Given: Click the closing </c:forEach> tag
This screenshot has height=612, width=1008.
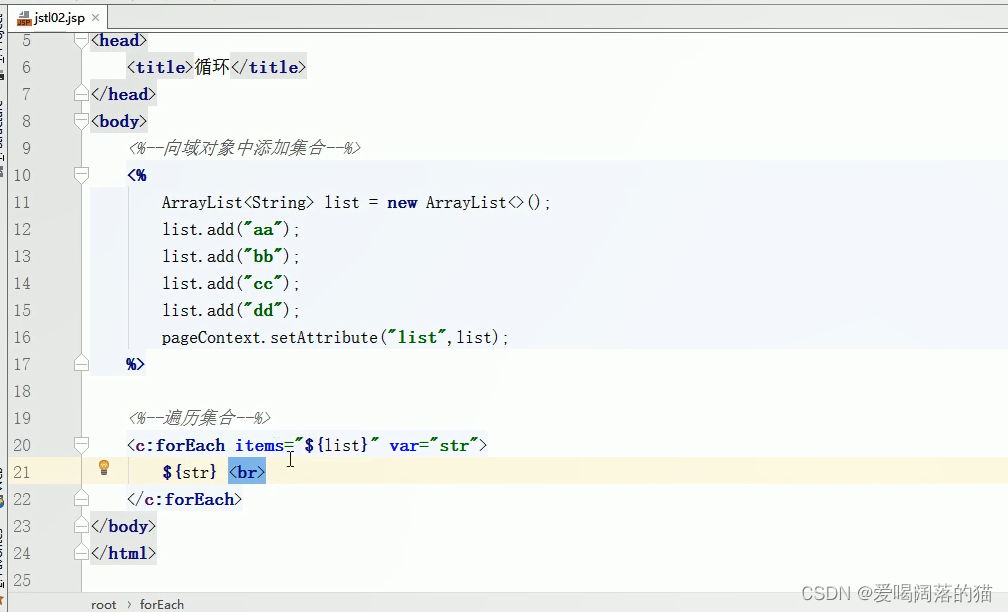Looking at the screenshot, I should point(184,500).
